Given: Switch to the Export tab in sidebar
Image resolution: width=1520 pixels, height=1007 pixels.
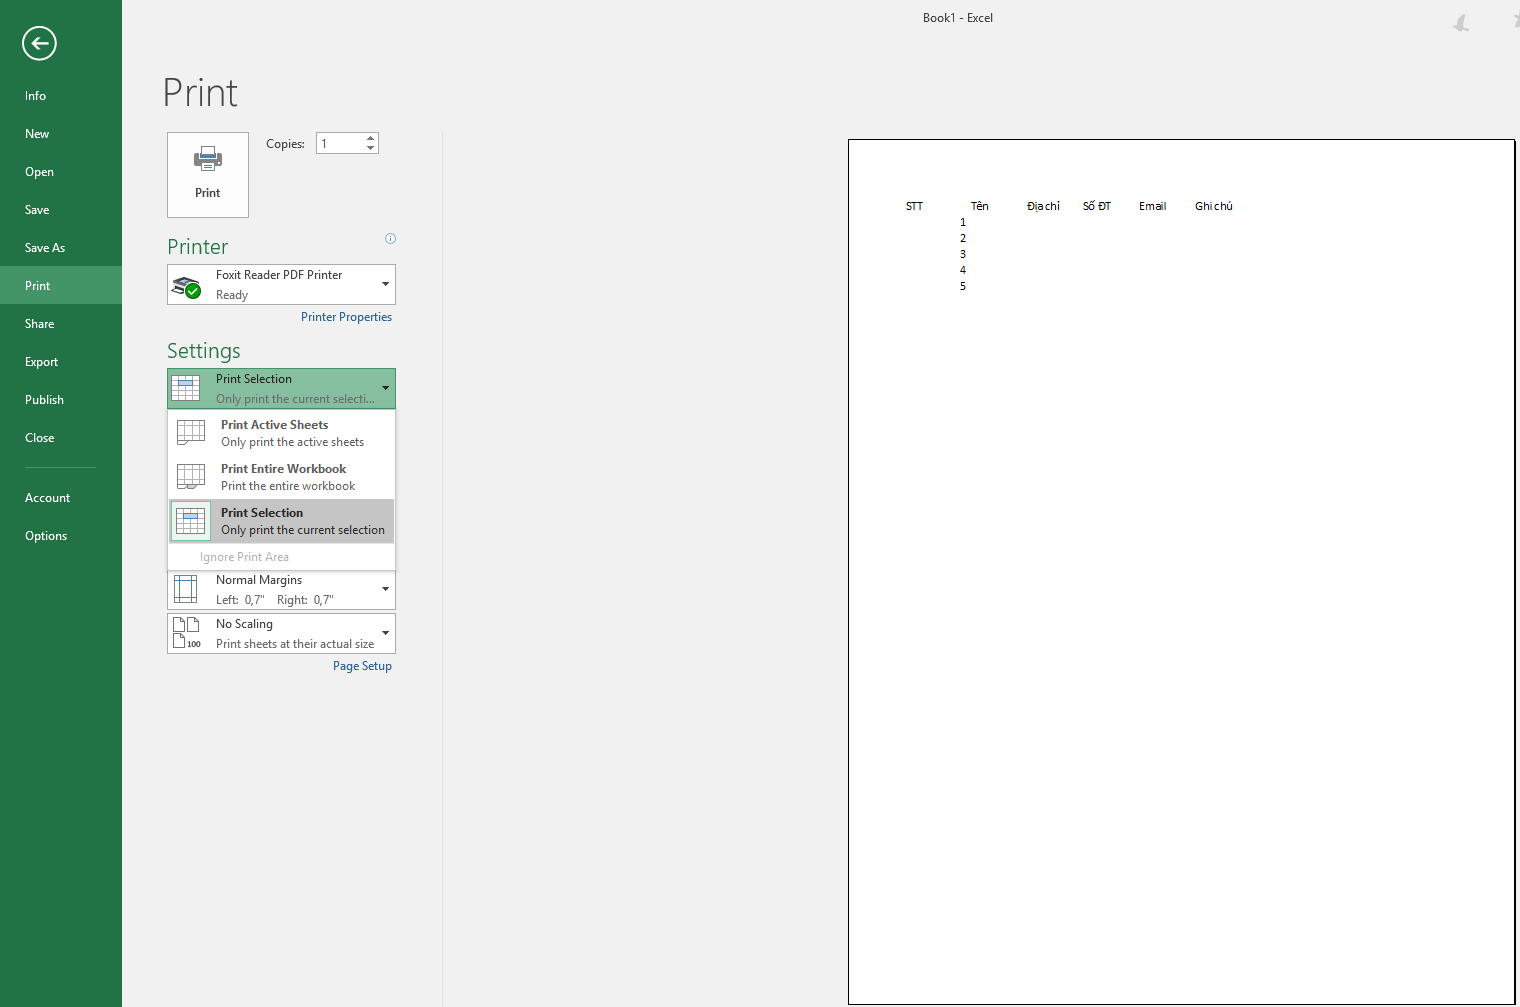Looking at the screenshot, I should [x=42, y=362].
